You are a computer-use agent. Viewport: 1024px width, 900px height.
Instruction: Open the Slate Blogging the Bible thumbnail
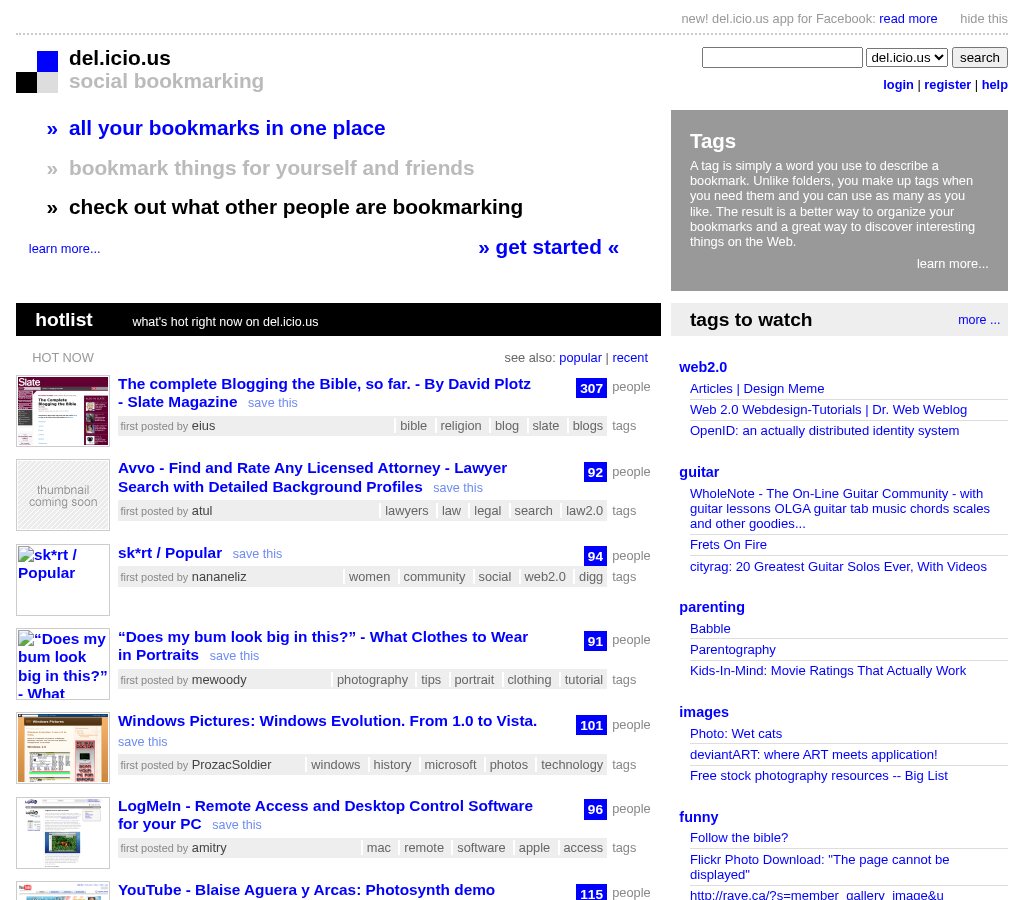[x=63, y=411]
